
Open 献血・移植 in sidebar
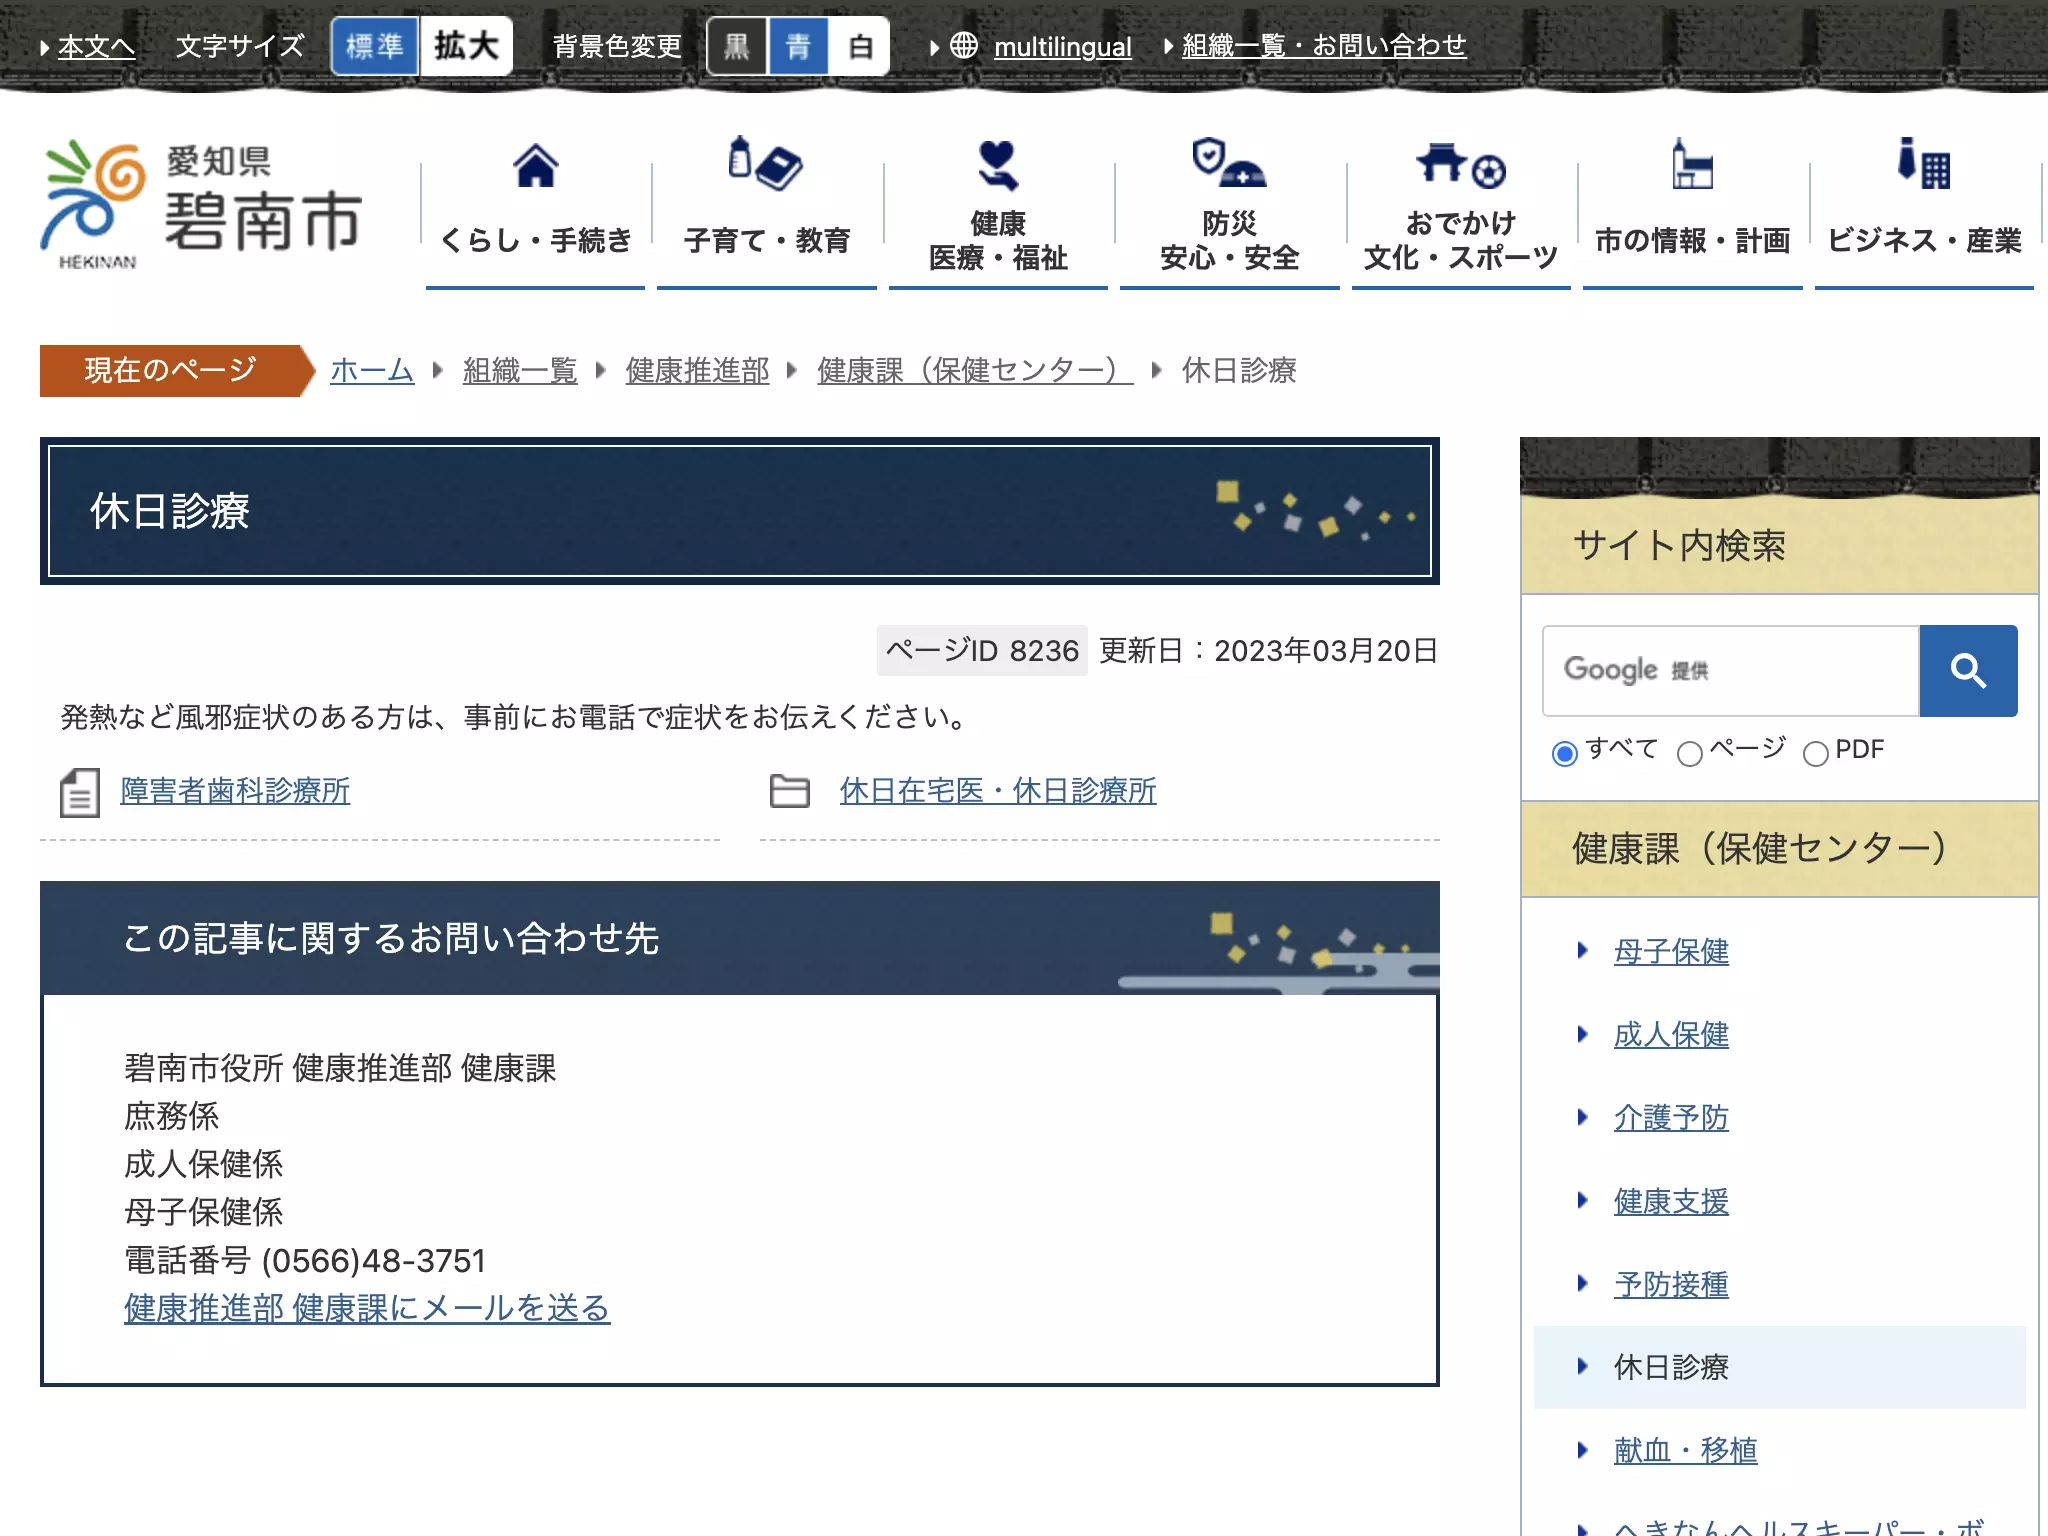(x=1685, y=1450)
